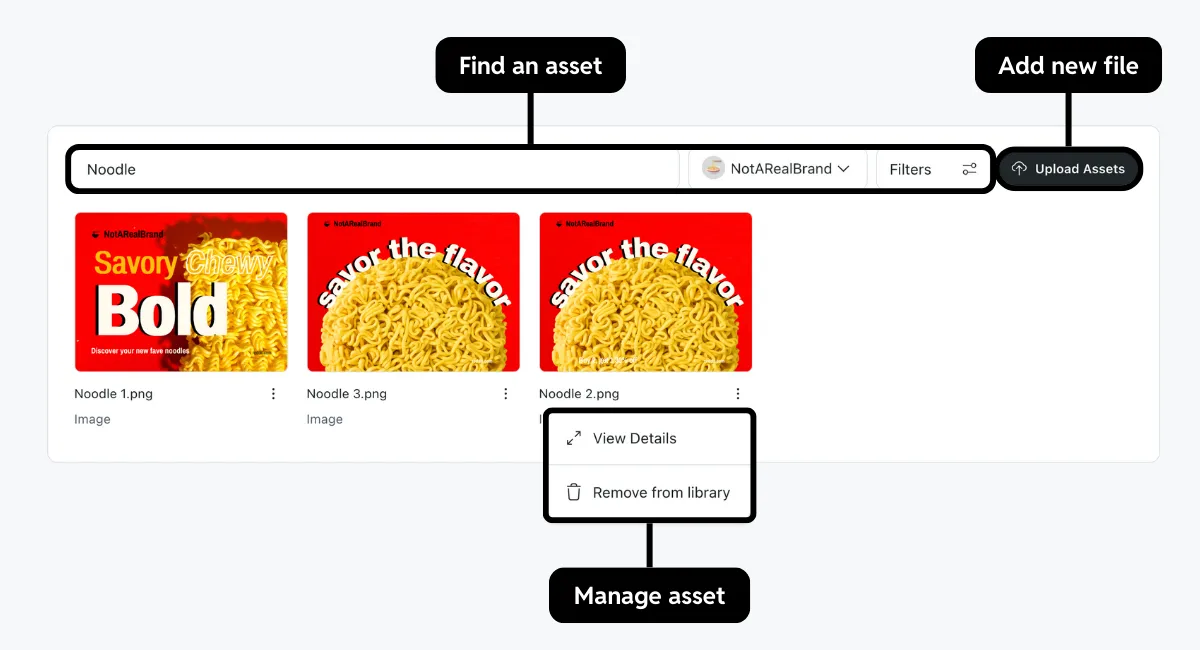This screenshot has height=650, width=1200.
Task: Expand the NotARealBrand brand dropdown
Action: [846, 169]
